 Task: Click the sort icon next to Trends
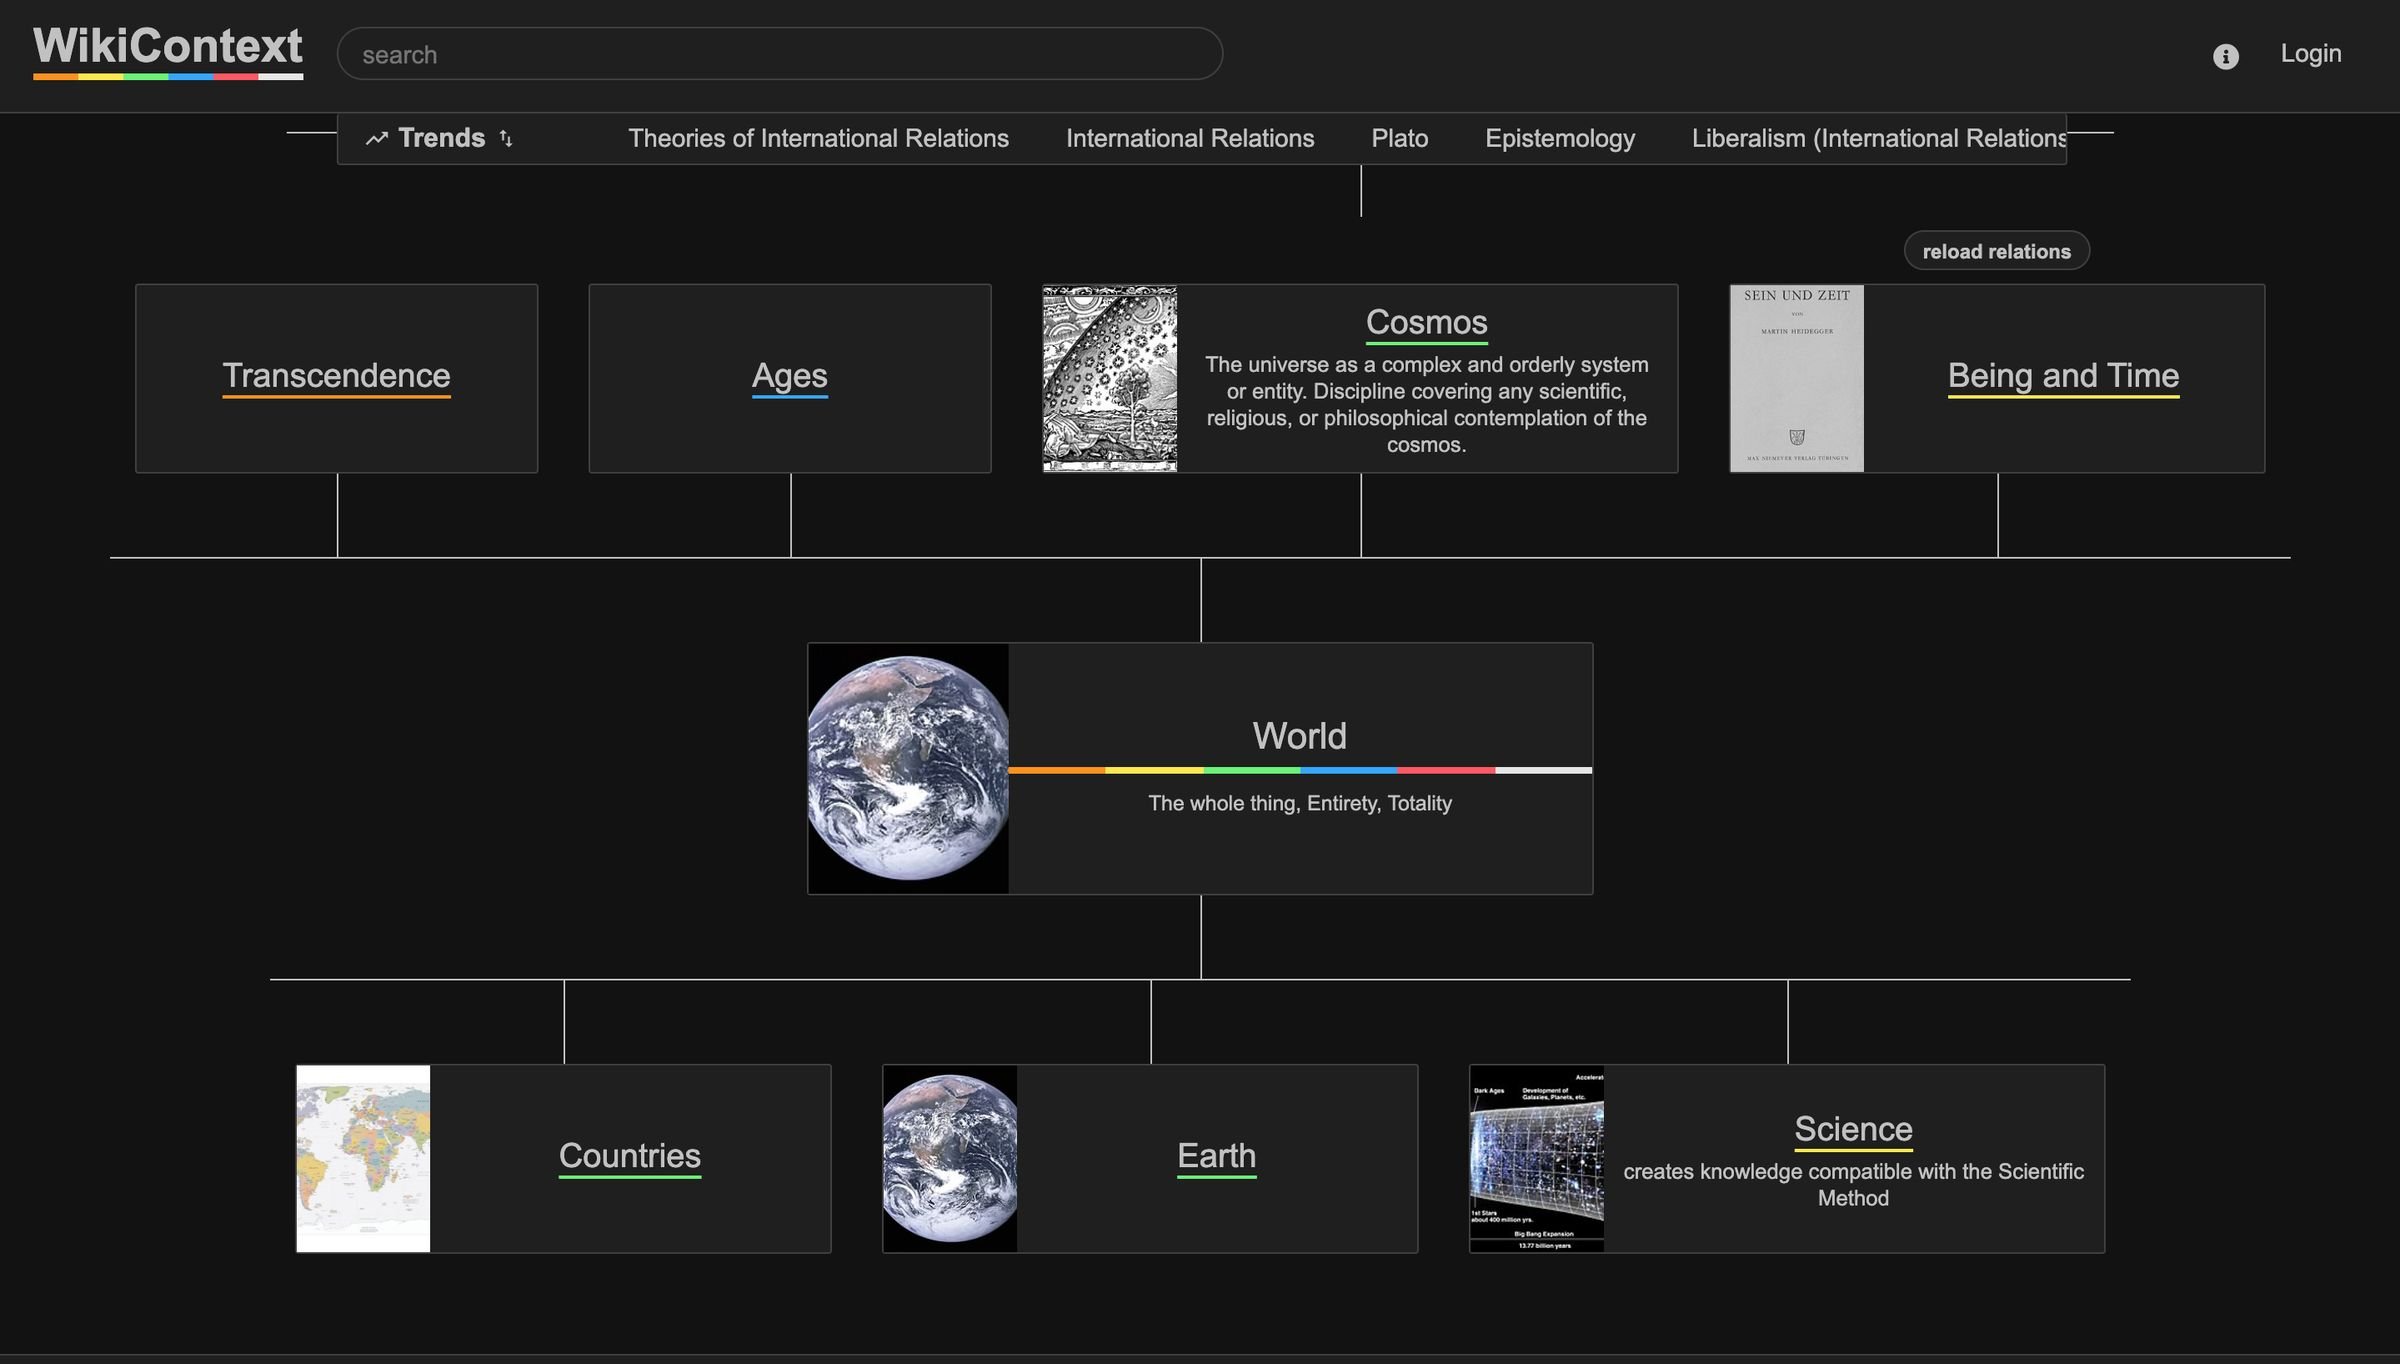click(506, 139)
